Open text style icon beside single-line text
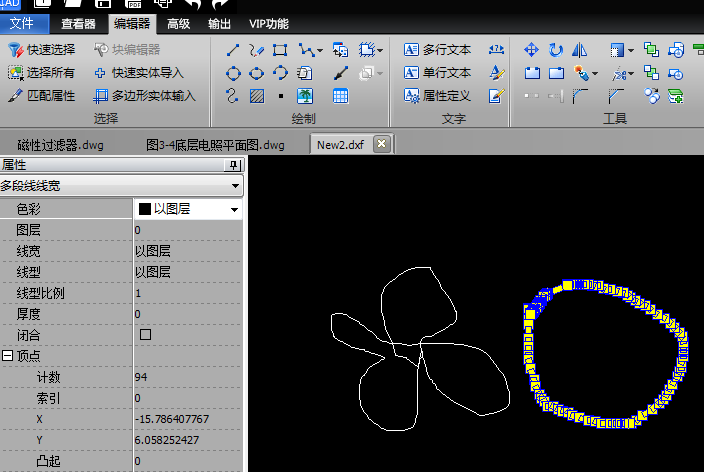Screen dimensions: 704x472 pyautogui.click(x=497, y=73)
